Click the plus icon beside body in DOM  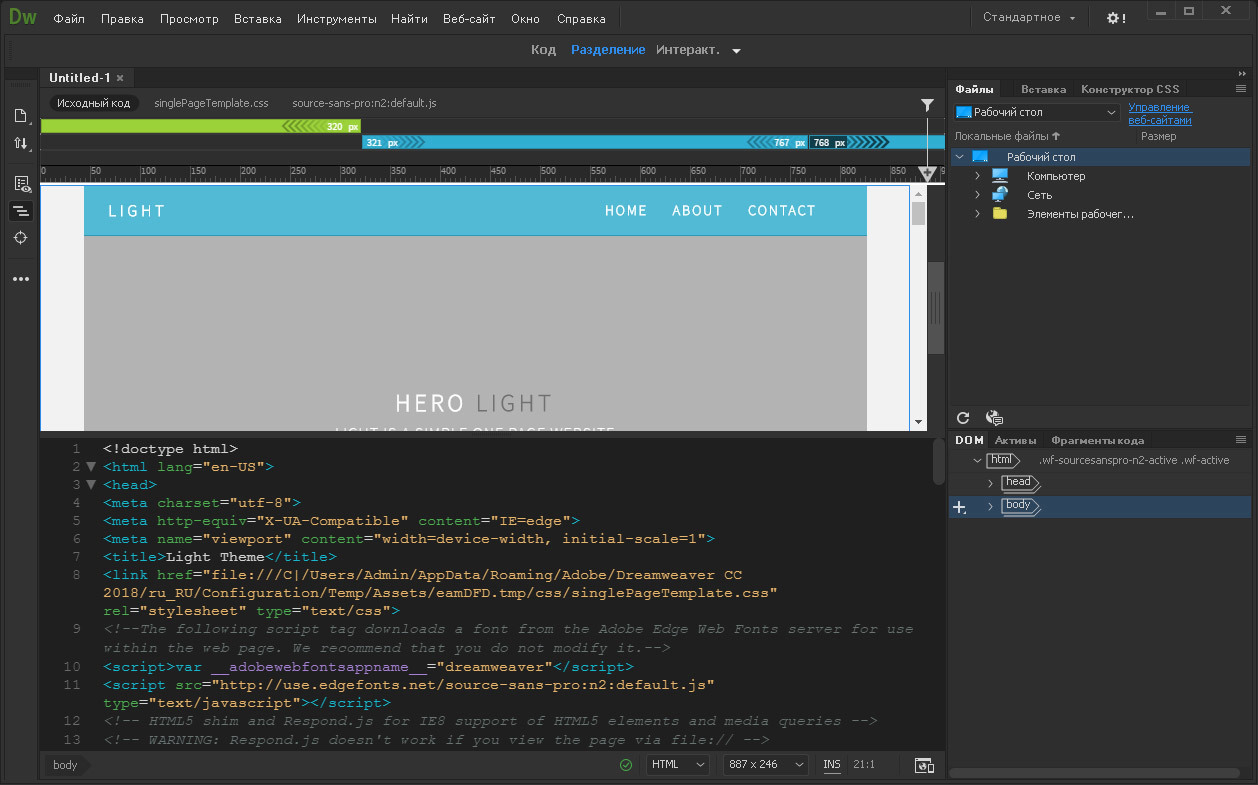(x=960, y=507)
